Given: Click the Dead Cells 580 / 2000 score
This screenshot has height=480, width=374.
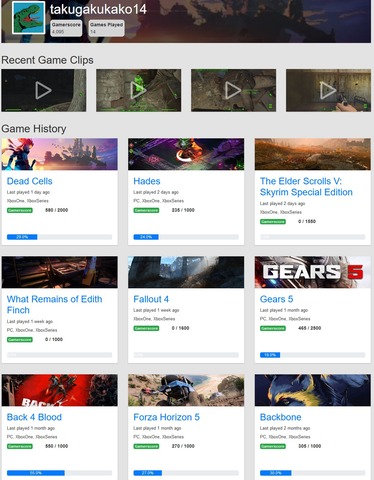Looking at the screenshot, I should pos(56,210).
